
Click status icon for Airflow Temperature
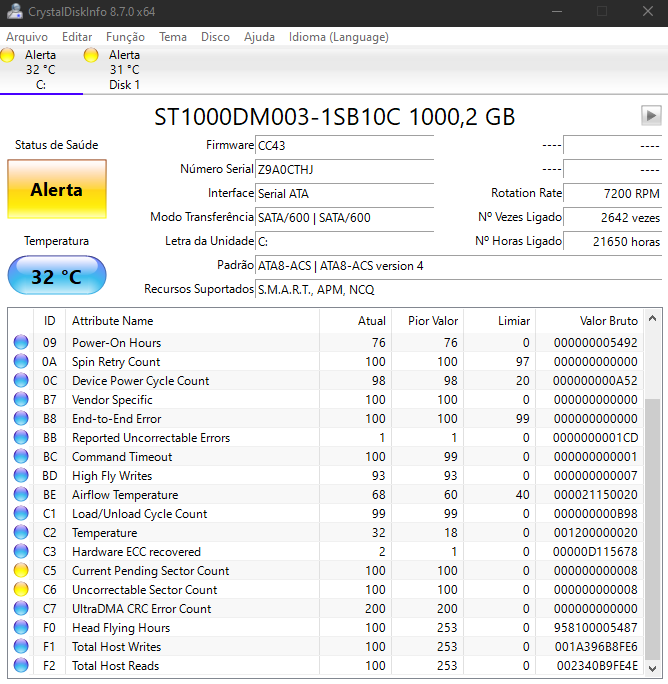[21, 494]
